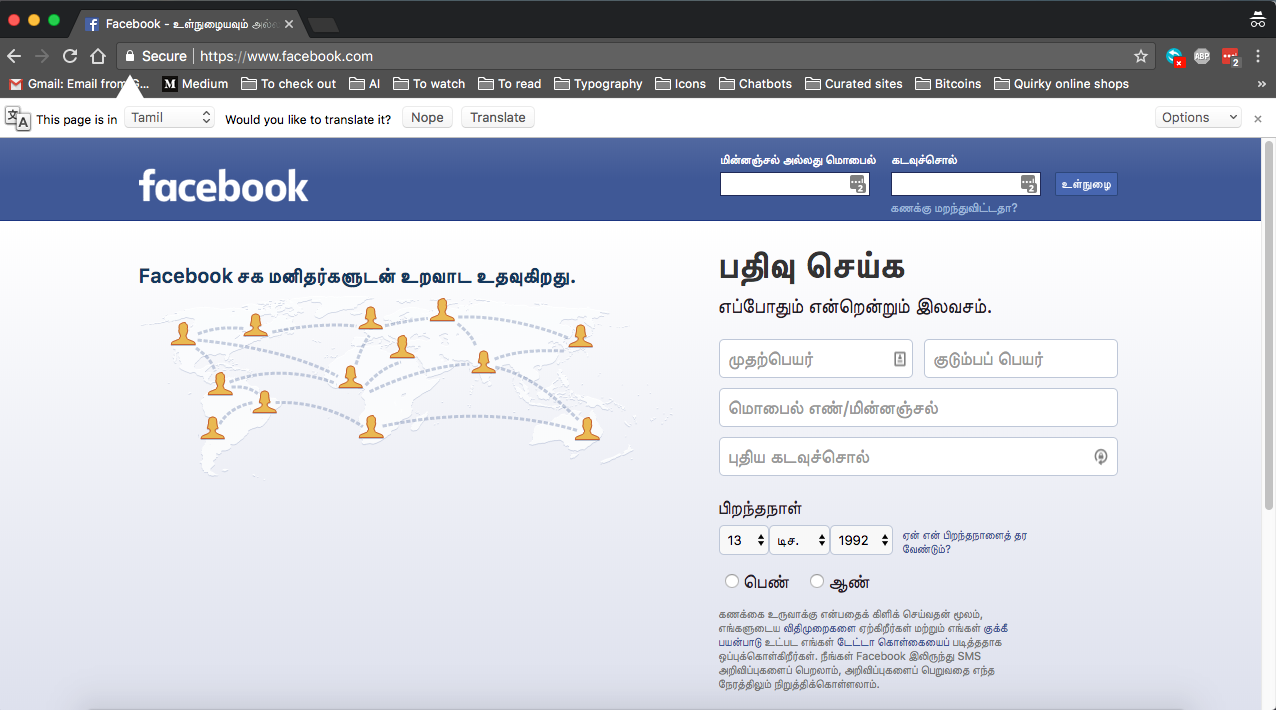This screenshot has height=710, width=1276.
Task: Select the பெண் (female) radio button
Action: tap(732, 581)
